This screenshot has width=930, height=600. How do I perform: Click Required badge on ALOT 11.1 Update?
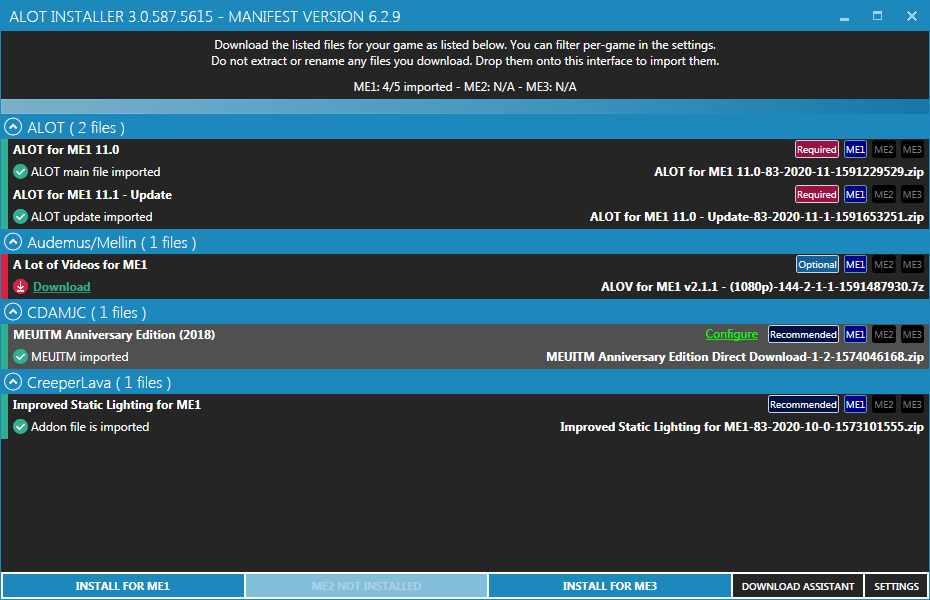[817, 194]
